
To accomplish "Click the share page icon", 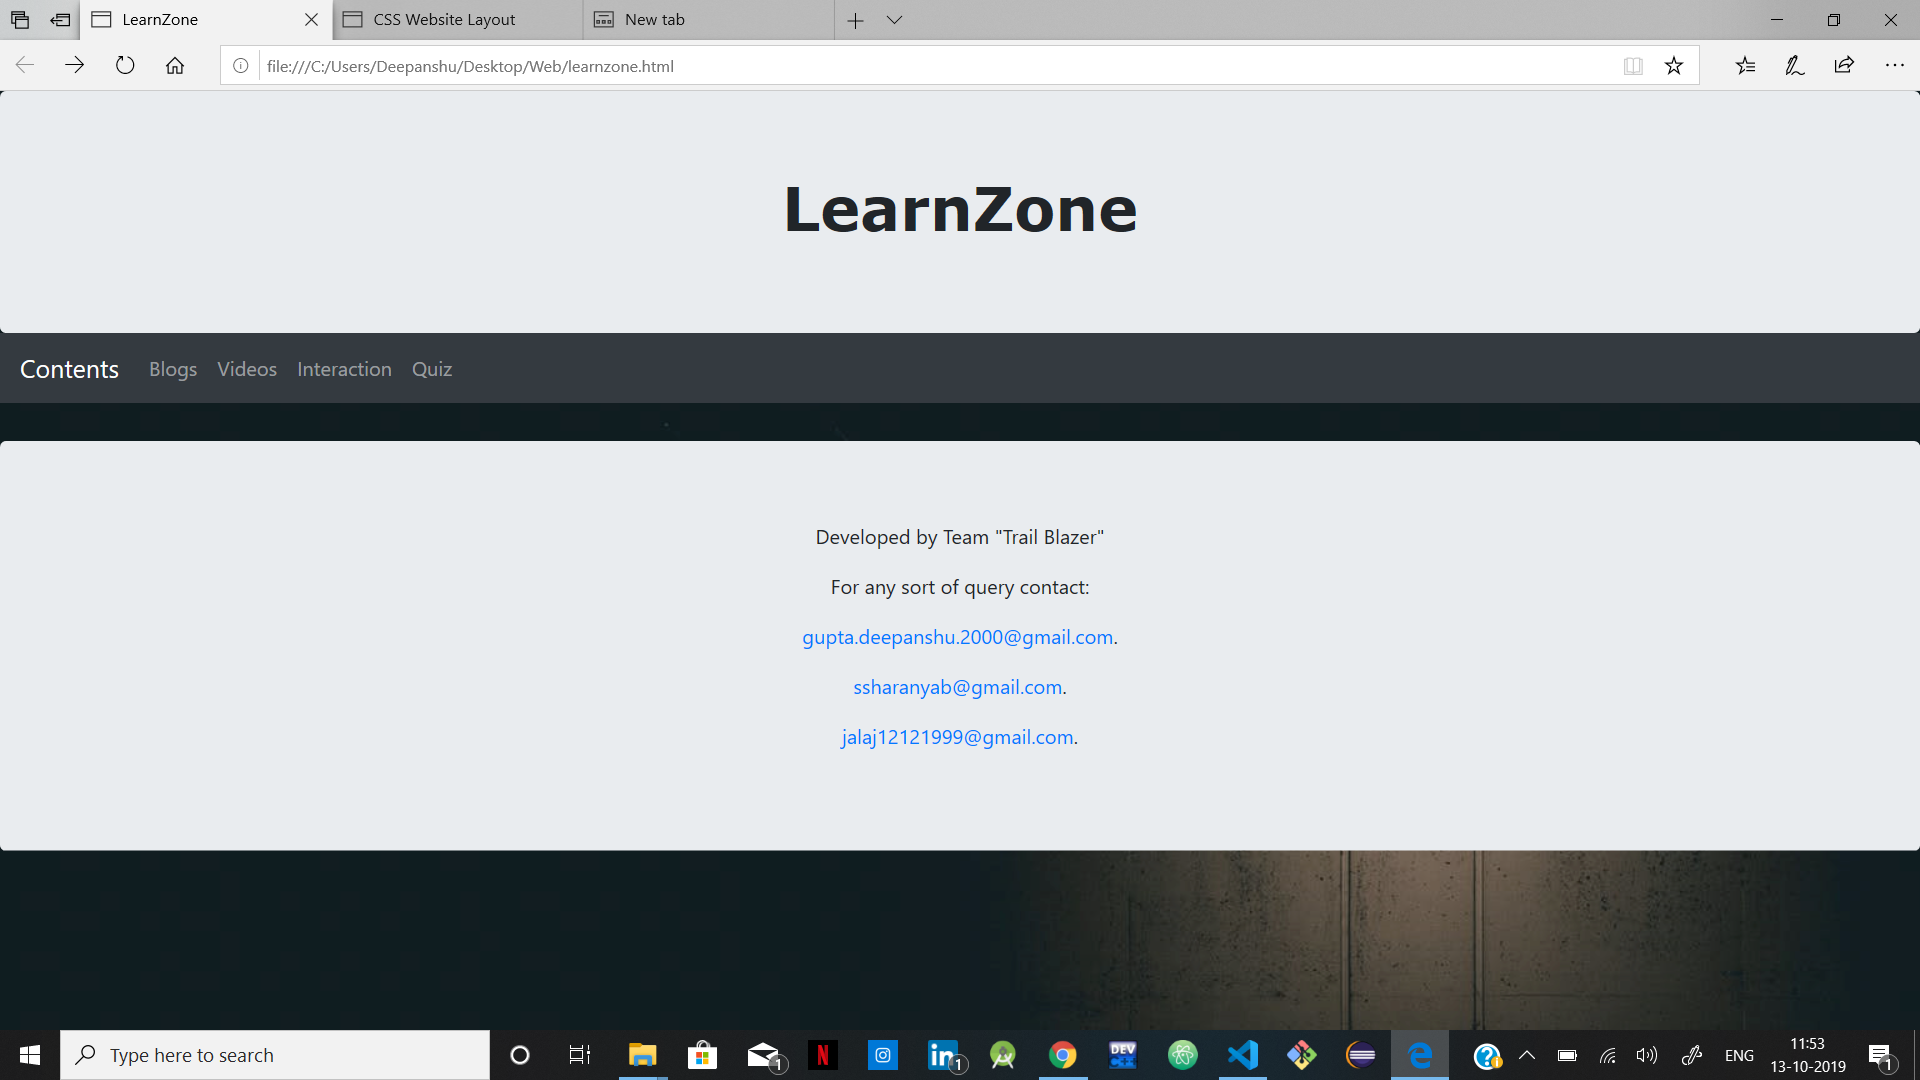I will pos(1844,66).
